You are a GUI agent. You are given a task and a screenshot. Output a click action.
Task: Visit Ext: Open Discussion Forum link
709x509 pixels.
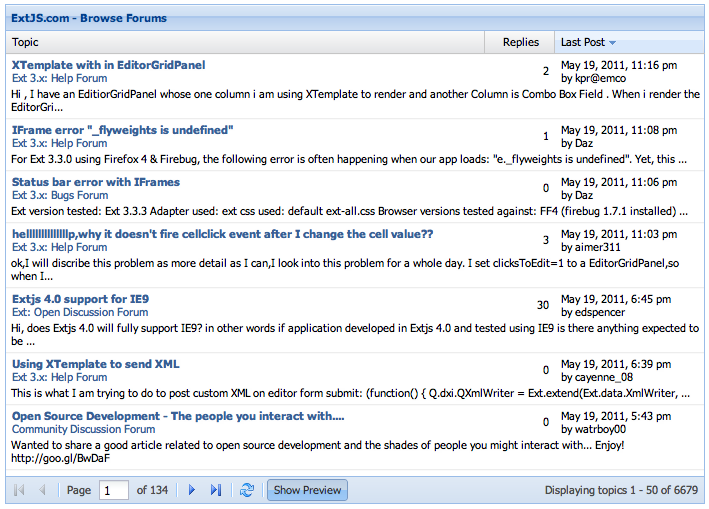[x=80, y=312]
